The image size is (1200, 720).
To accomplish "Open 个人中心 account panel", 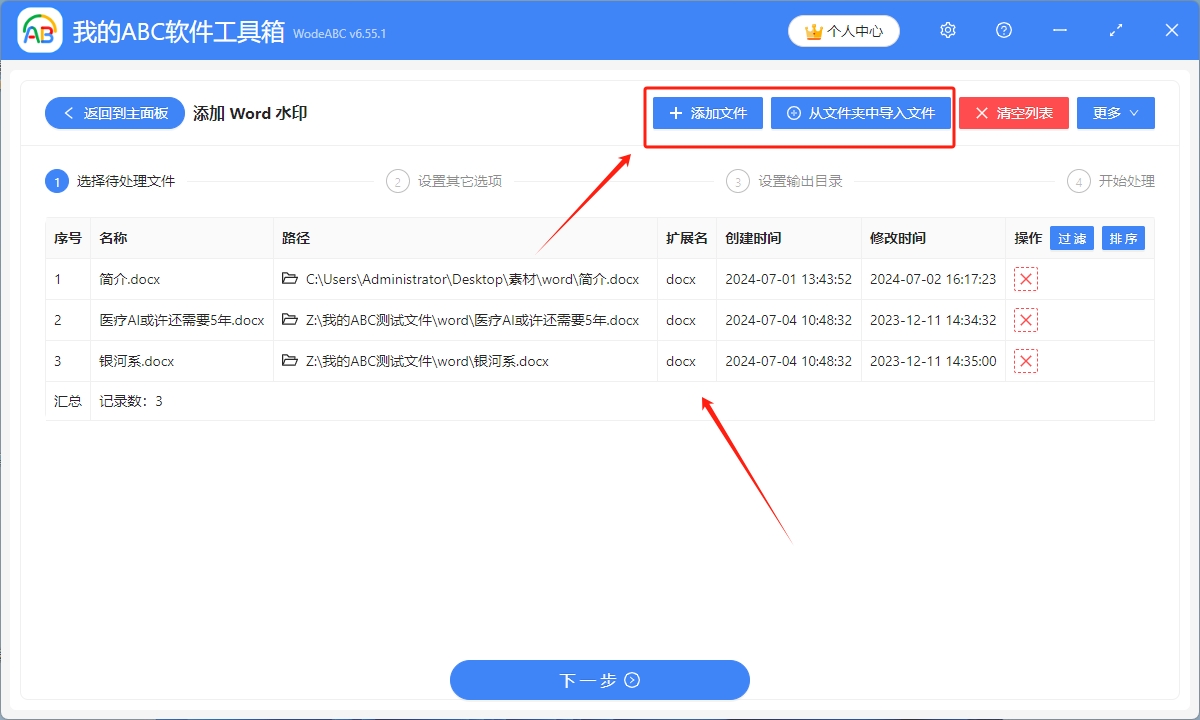I will click(843, 31).
